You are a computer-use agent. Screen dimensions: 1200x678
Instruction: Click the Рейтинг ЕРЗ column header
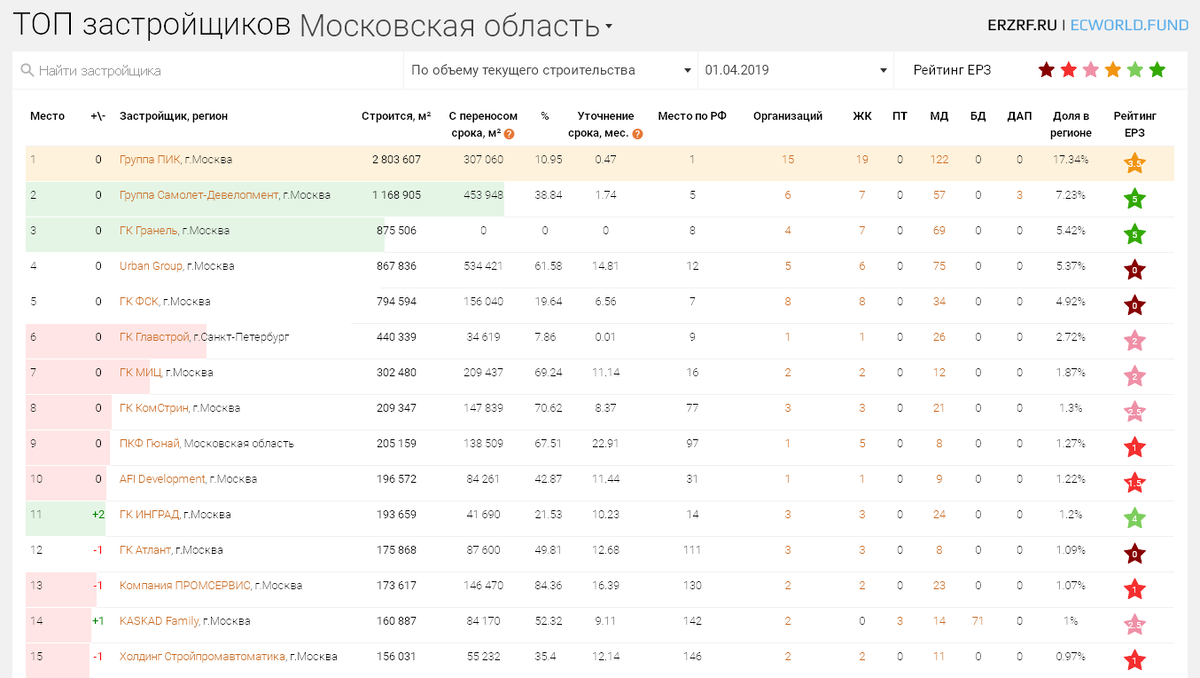[1135, 124]
